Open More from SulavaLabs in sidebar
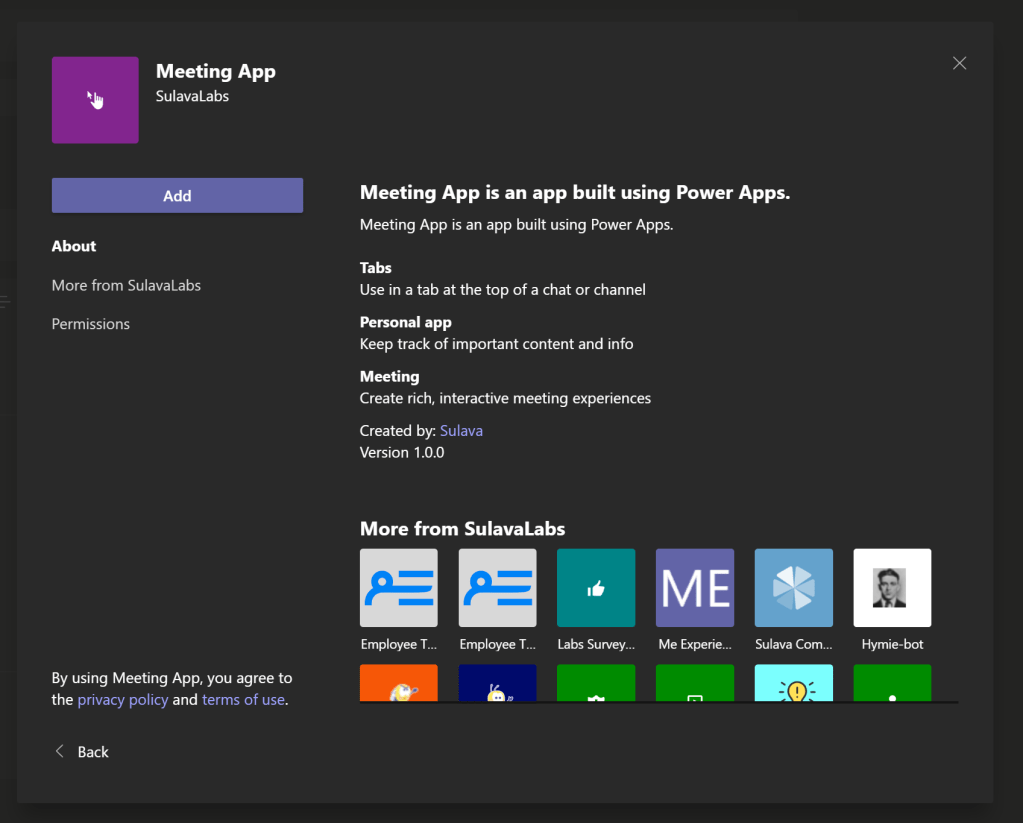This screenshot has height=823, width=1023. coord(126,285)
